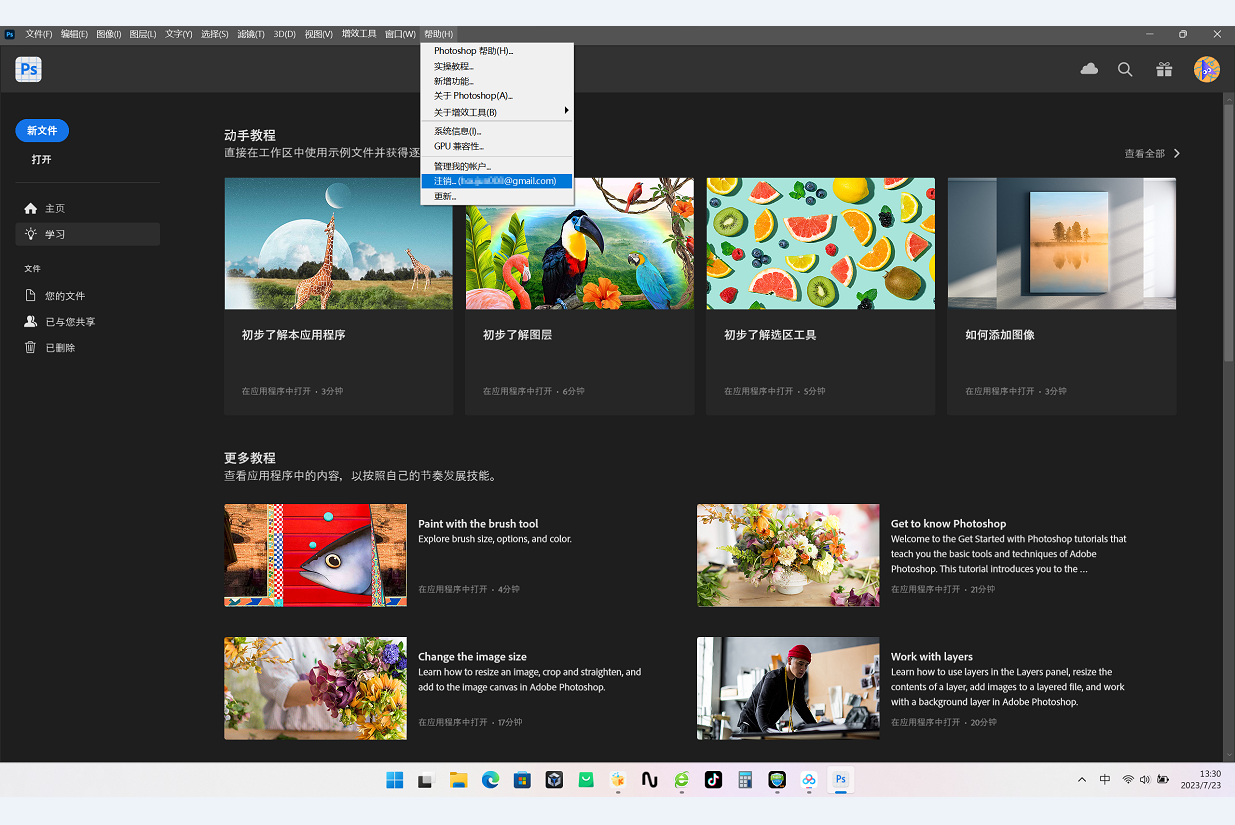The image size is (1235, 825).
Task: Click the Wi-Fi icon in system tray
Action: point(1128,780)
